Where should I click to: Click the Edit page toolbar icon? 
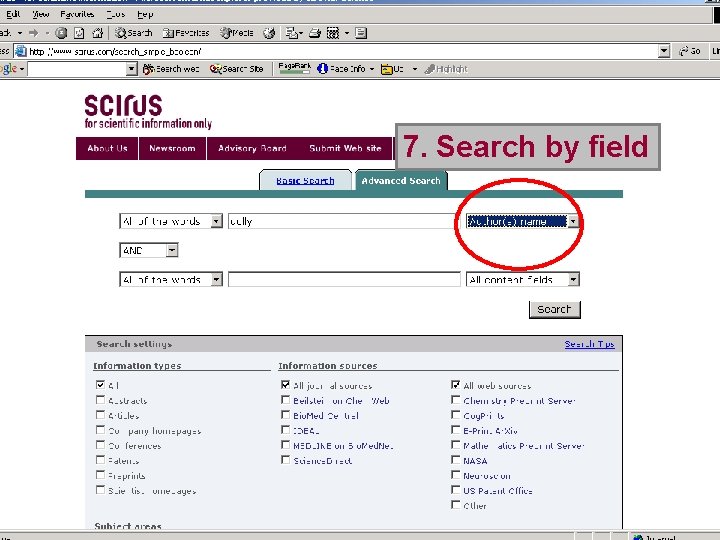333,33
